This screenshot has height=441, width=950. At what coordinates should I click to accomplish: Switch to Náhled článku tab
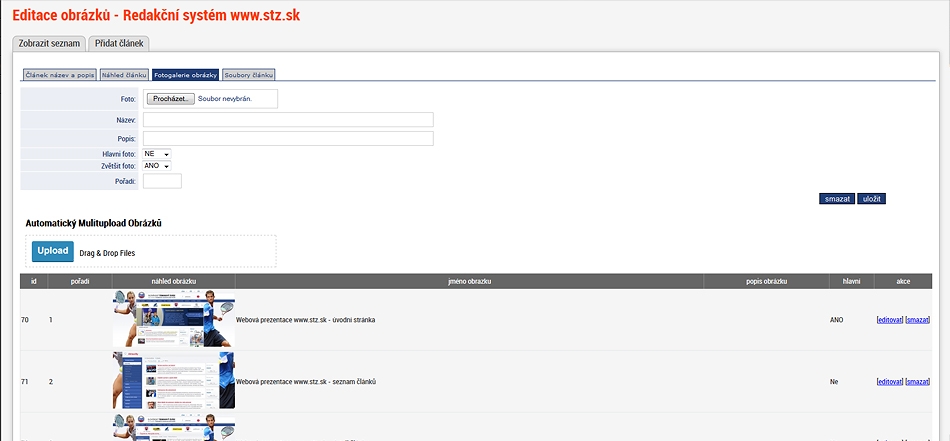click(x=124, y=75)
